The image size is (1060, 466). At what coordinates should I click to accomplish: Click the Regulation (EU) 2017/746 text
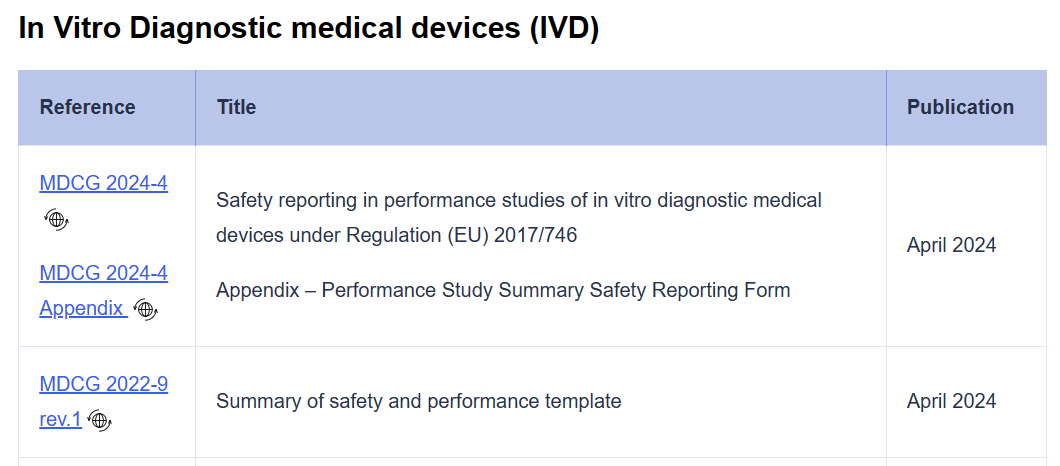[462, 236]
